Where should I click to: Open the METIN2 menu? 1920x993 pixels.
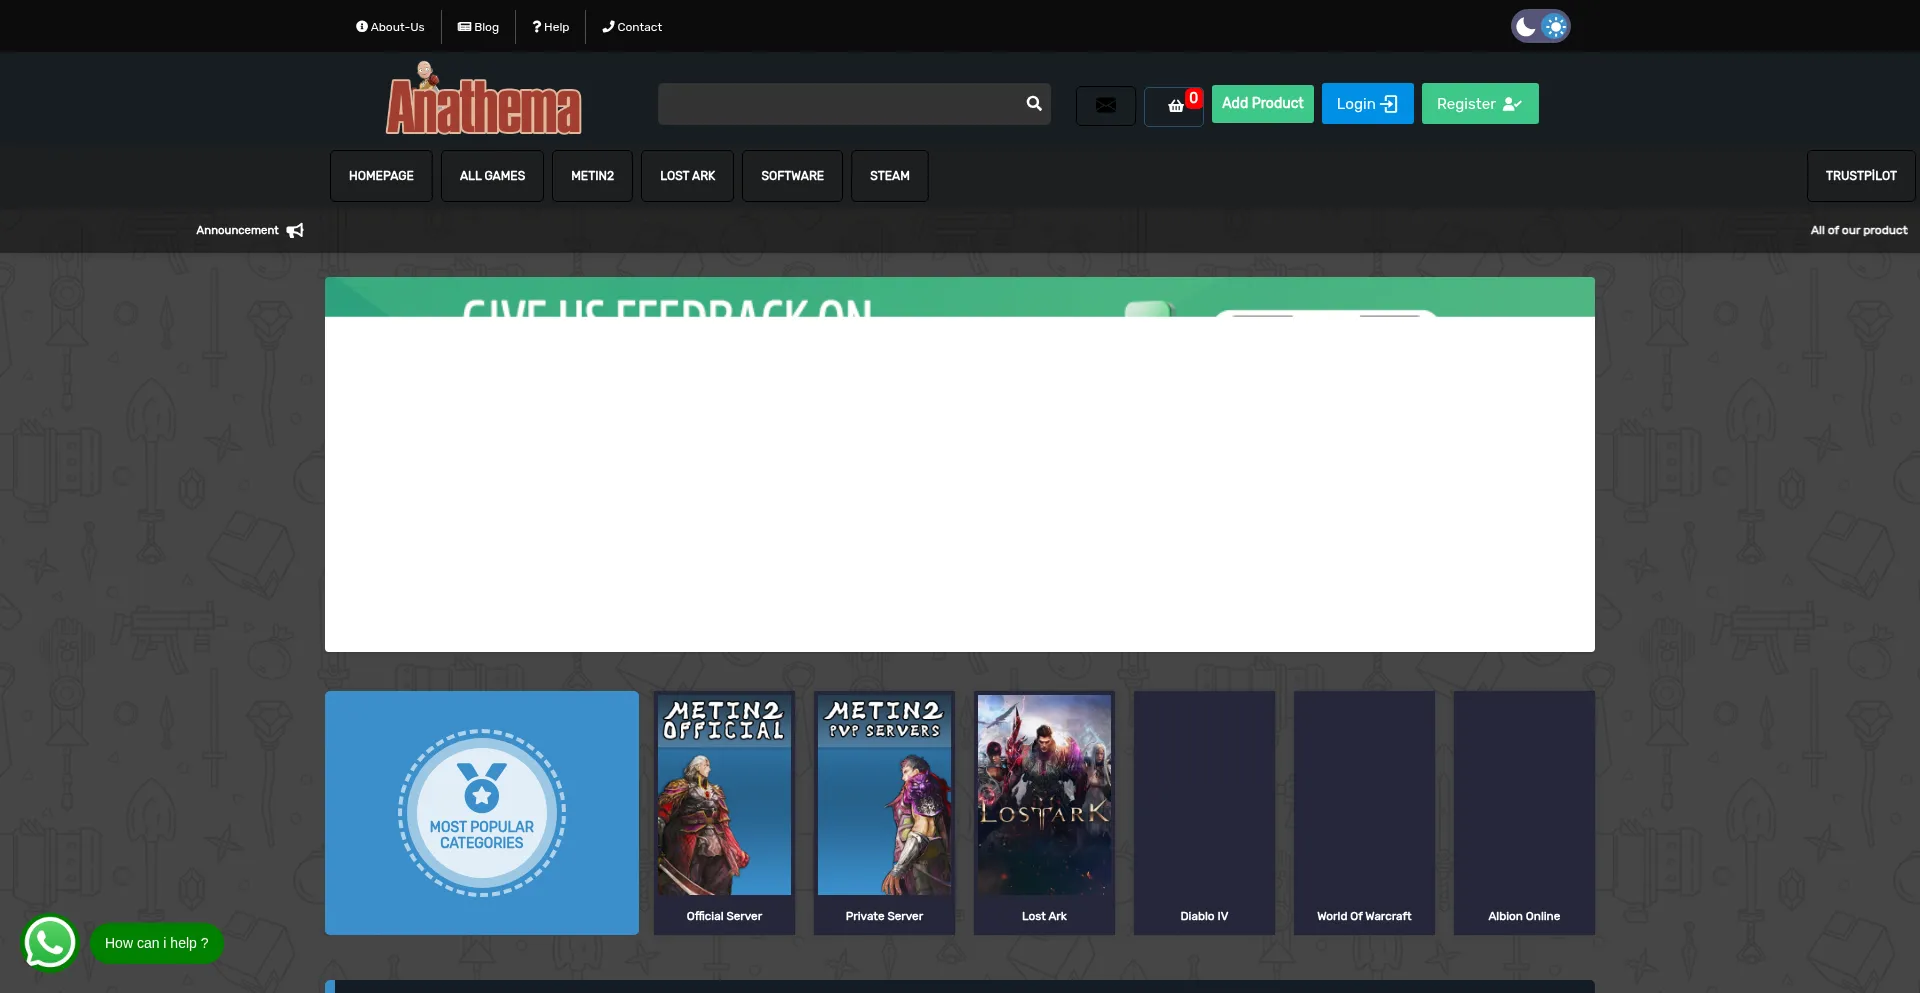pos(592,175)
